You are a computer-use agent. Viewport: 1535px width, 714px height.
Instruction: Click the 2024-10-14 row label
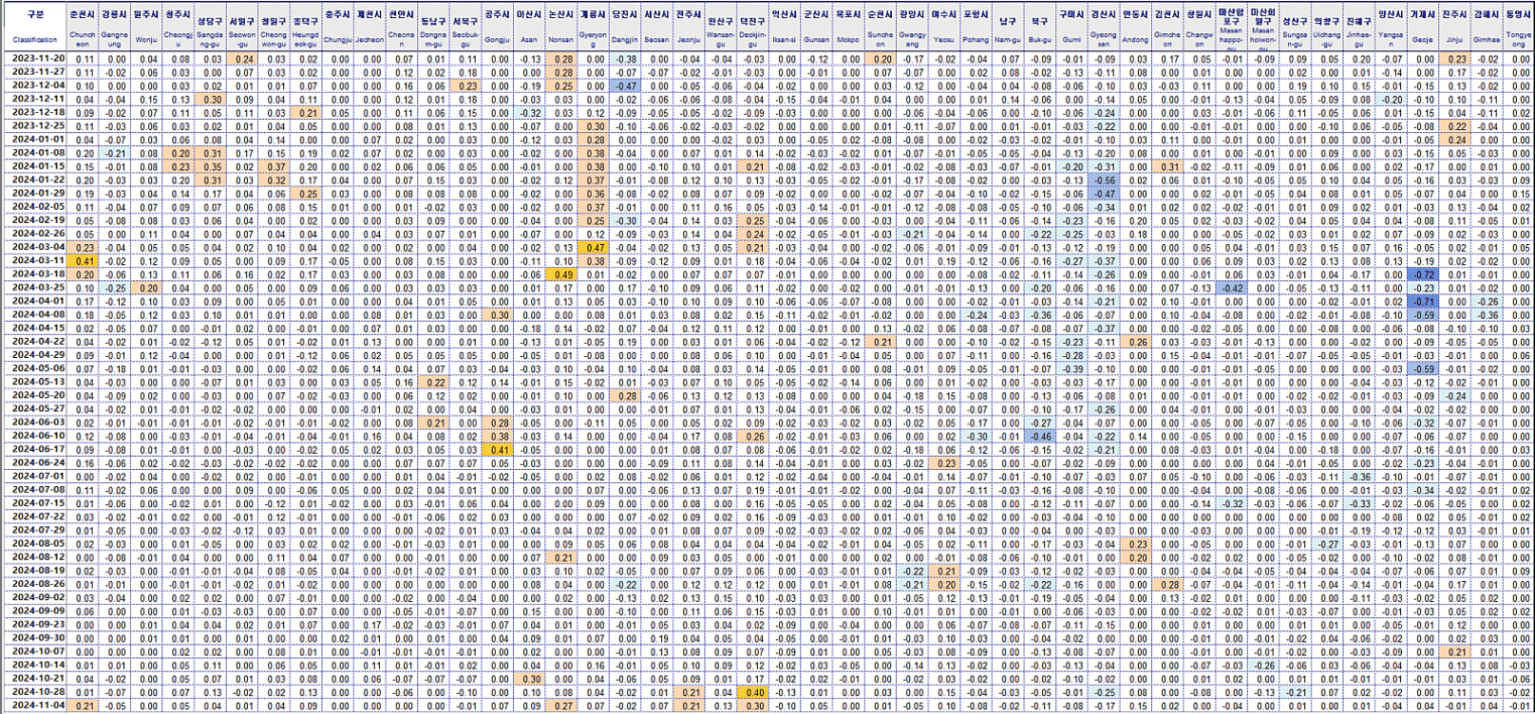pos(34,664)
